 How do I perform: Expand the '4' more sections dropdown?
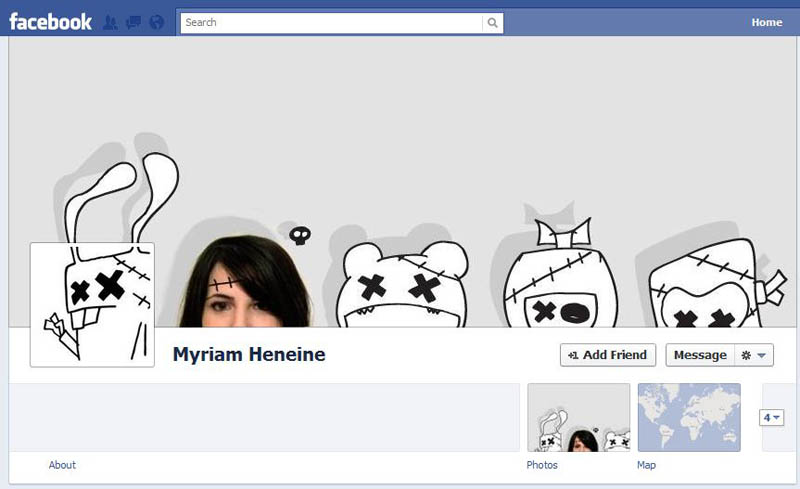[771, 418]
